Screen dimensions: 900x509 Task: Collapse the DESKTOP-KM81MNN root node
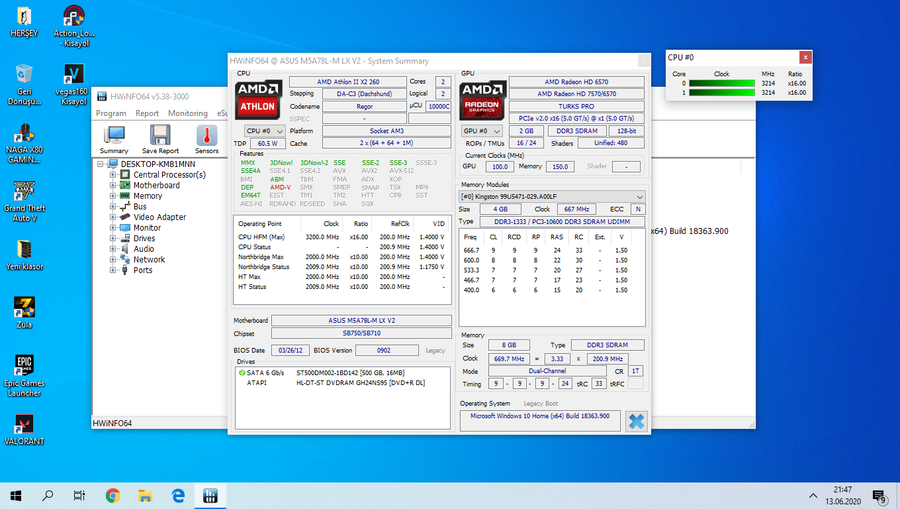coord(100,164)
